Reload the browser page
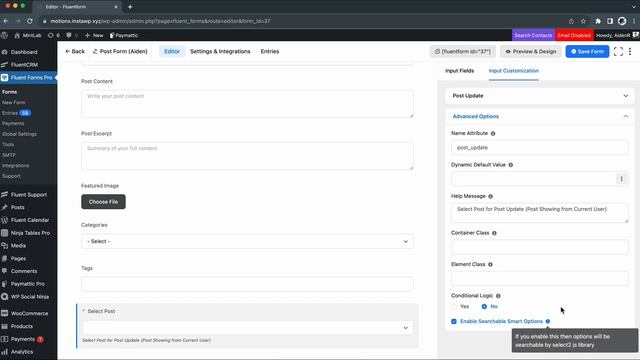The height and width of the screenshot is (360, 640). tap(30, 21)
